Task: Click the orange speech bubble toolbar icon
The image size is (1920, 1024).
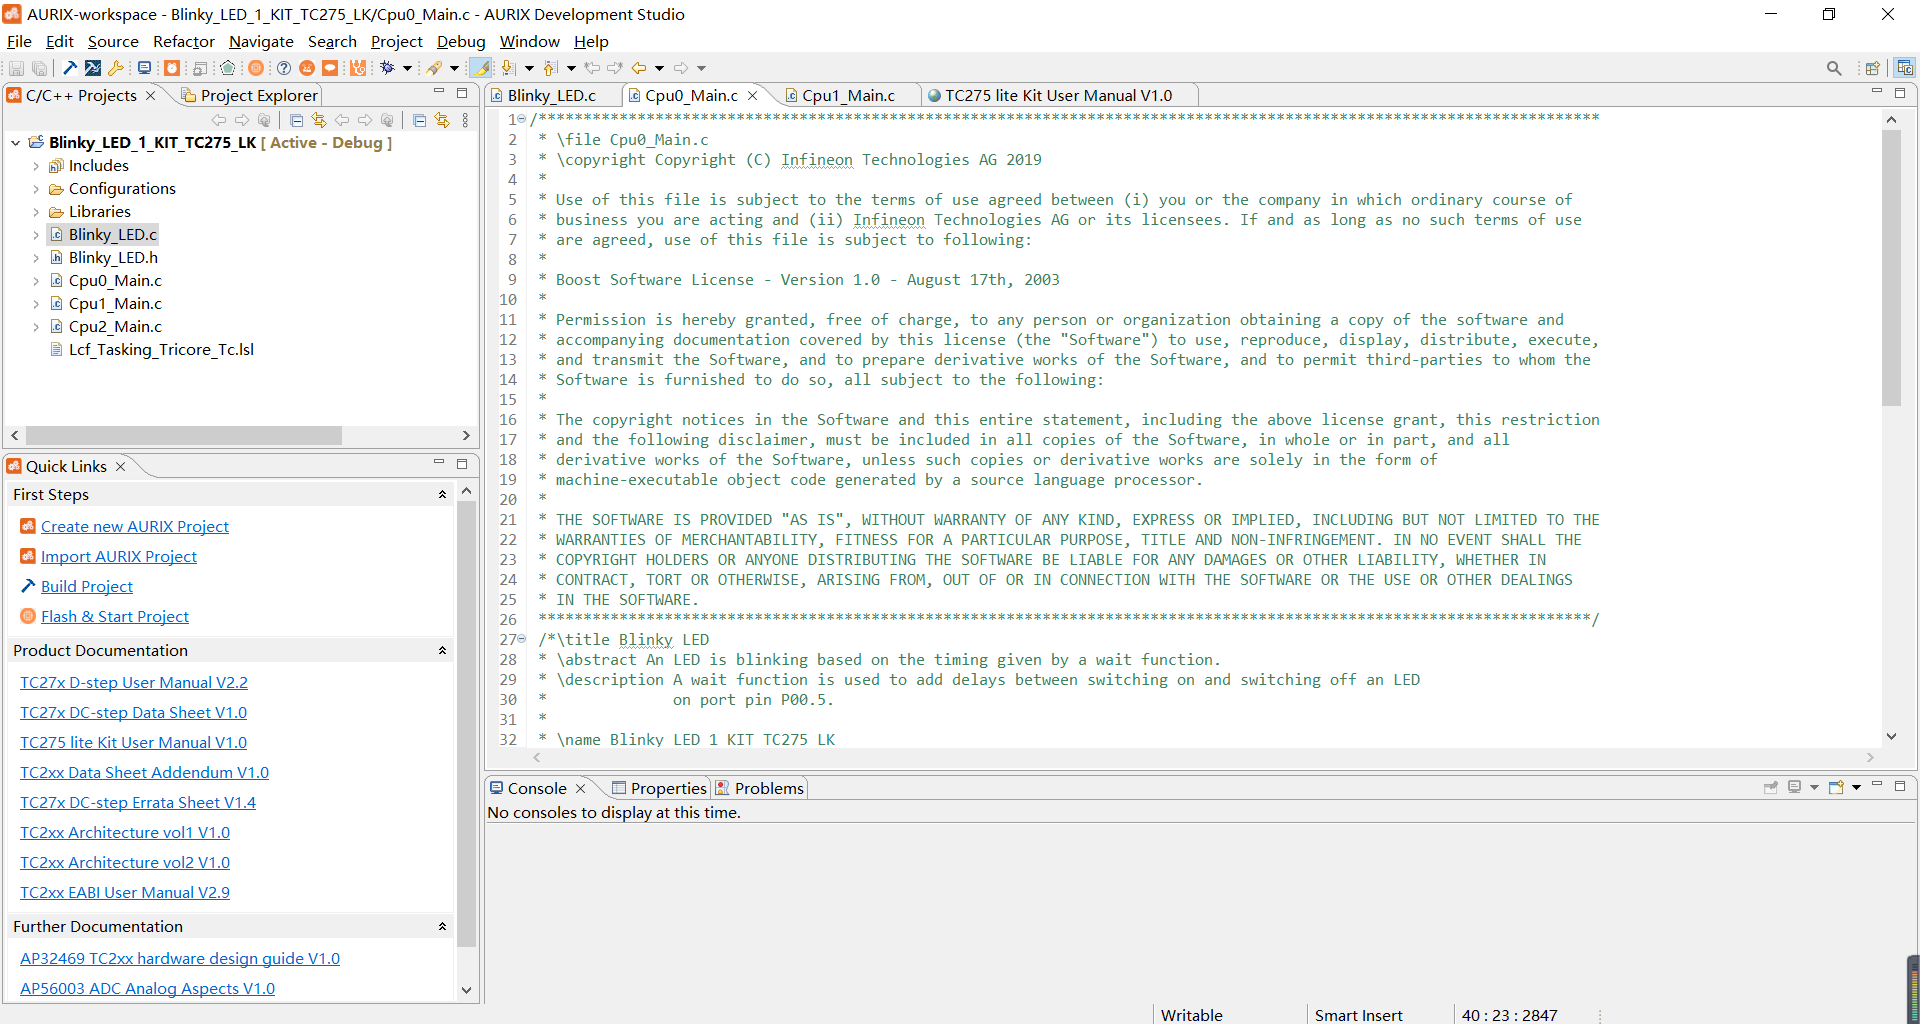Action: pyautogui.click(x=330, y=68)
